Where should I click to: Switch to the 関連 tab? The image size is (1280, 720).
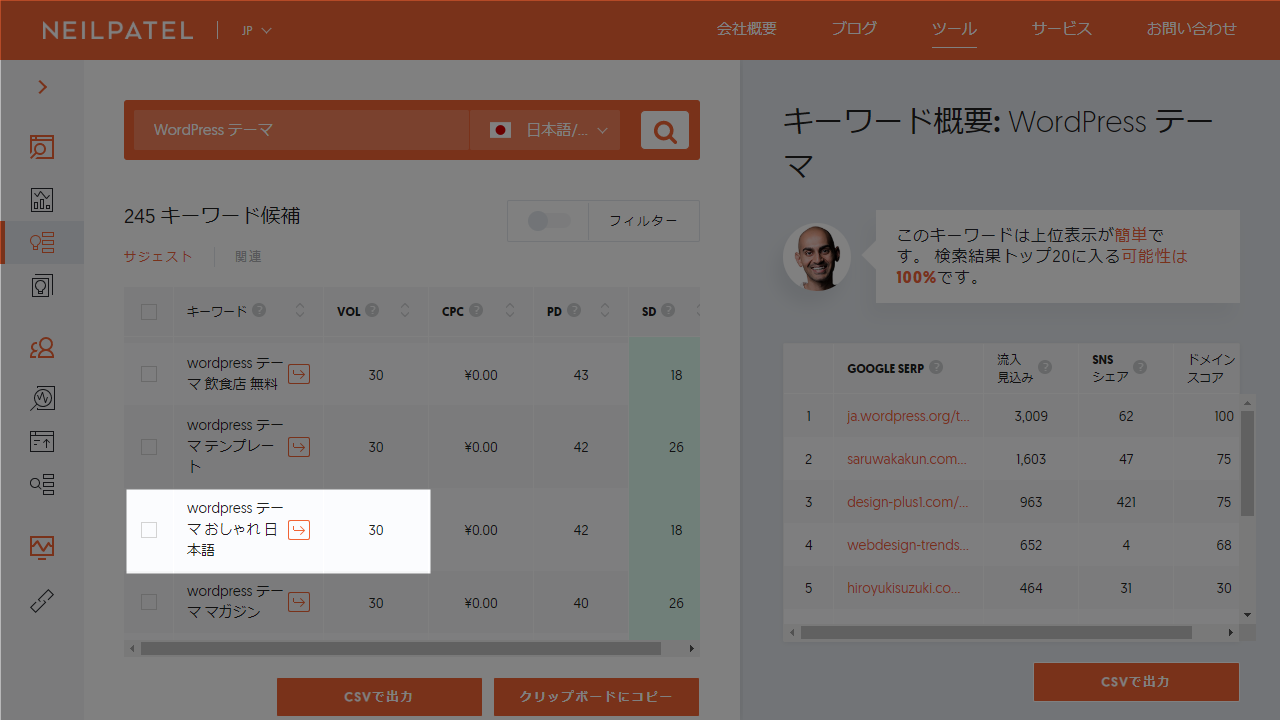click(x=248, y=256)
